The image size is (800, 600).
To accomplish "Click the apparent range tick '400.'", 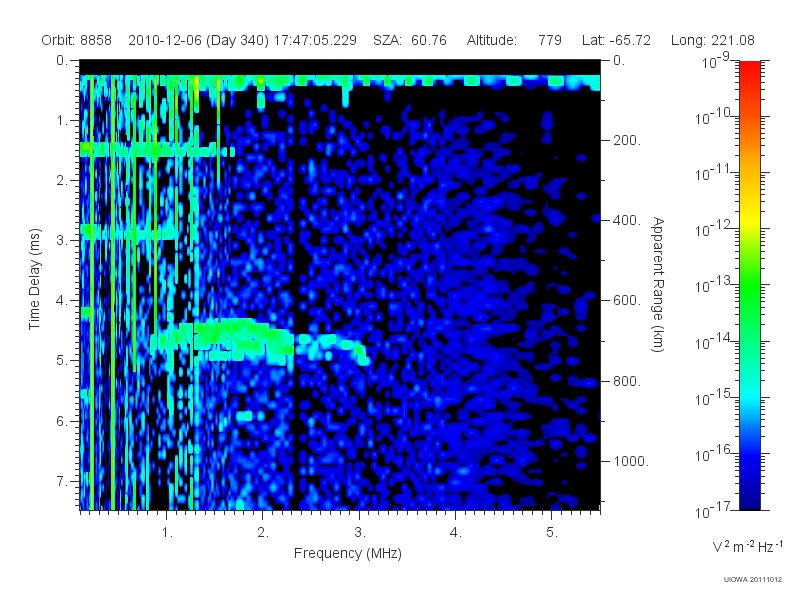I will (x=627, y=220).
